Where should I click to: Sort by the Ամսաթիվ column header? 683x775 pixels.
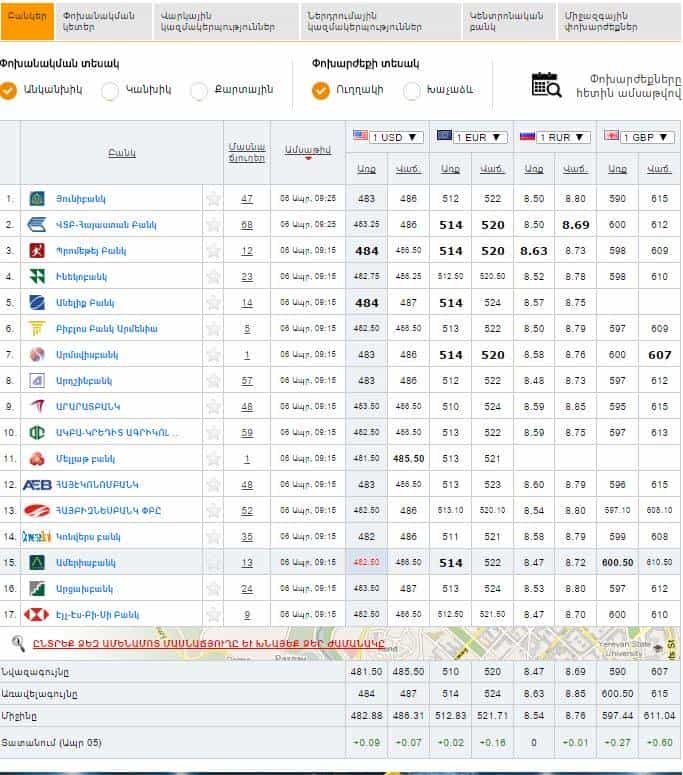(x=307, y=149)
